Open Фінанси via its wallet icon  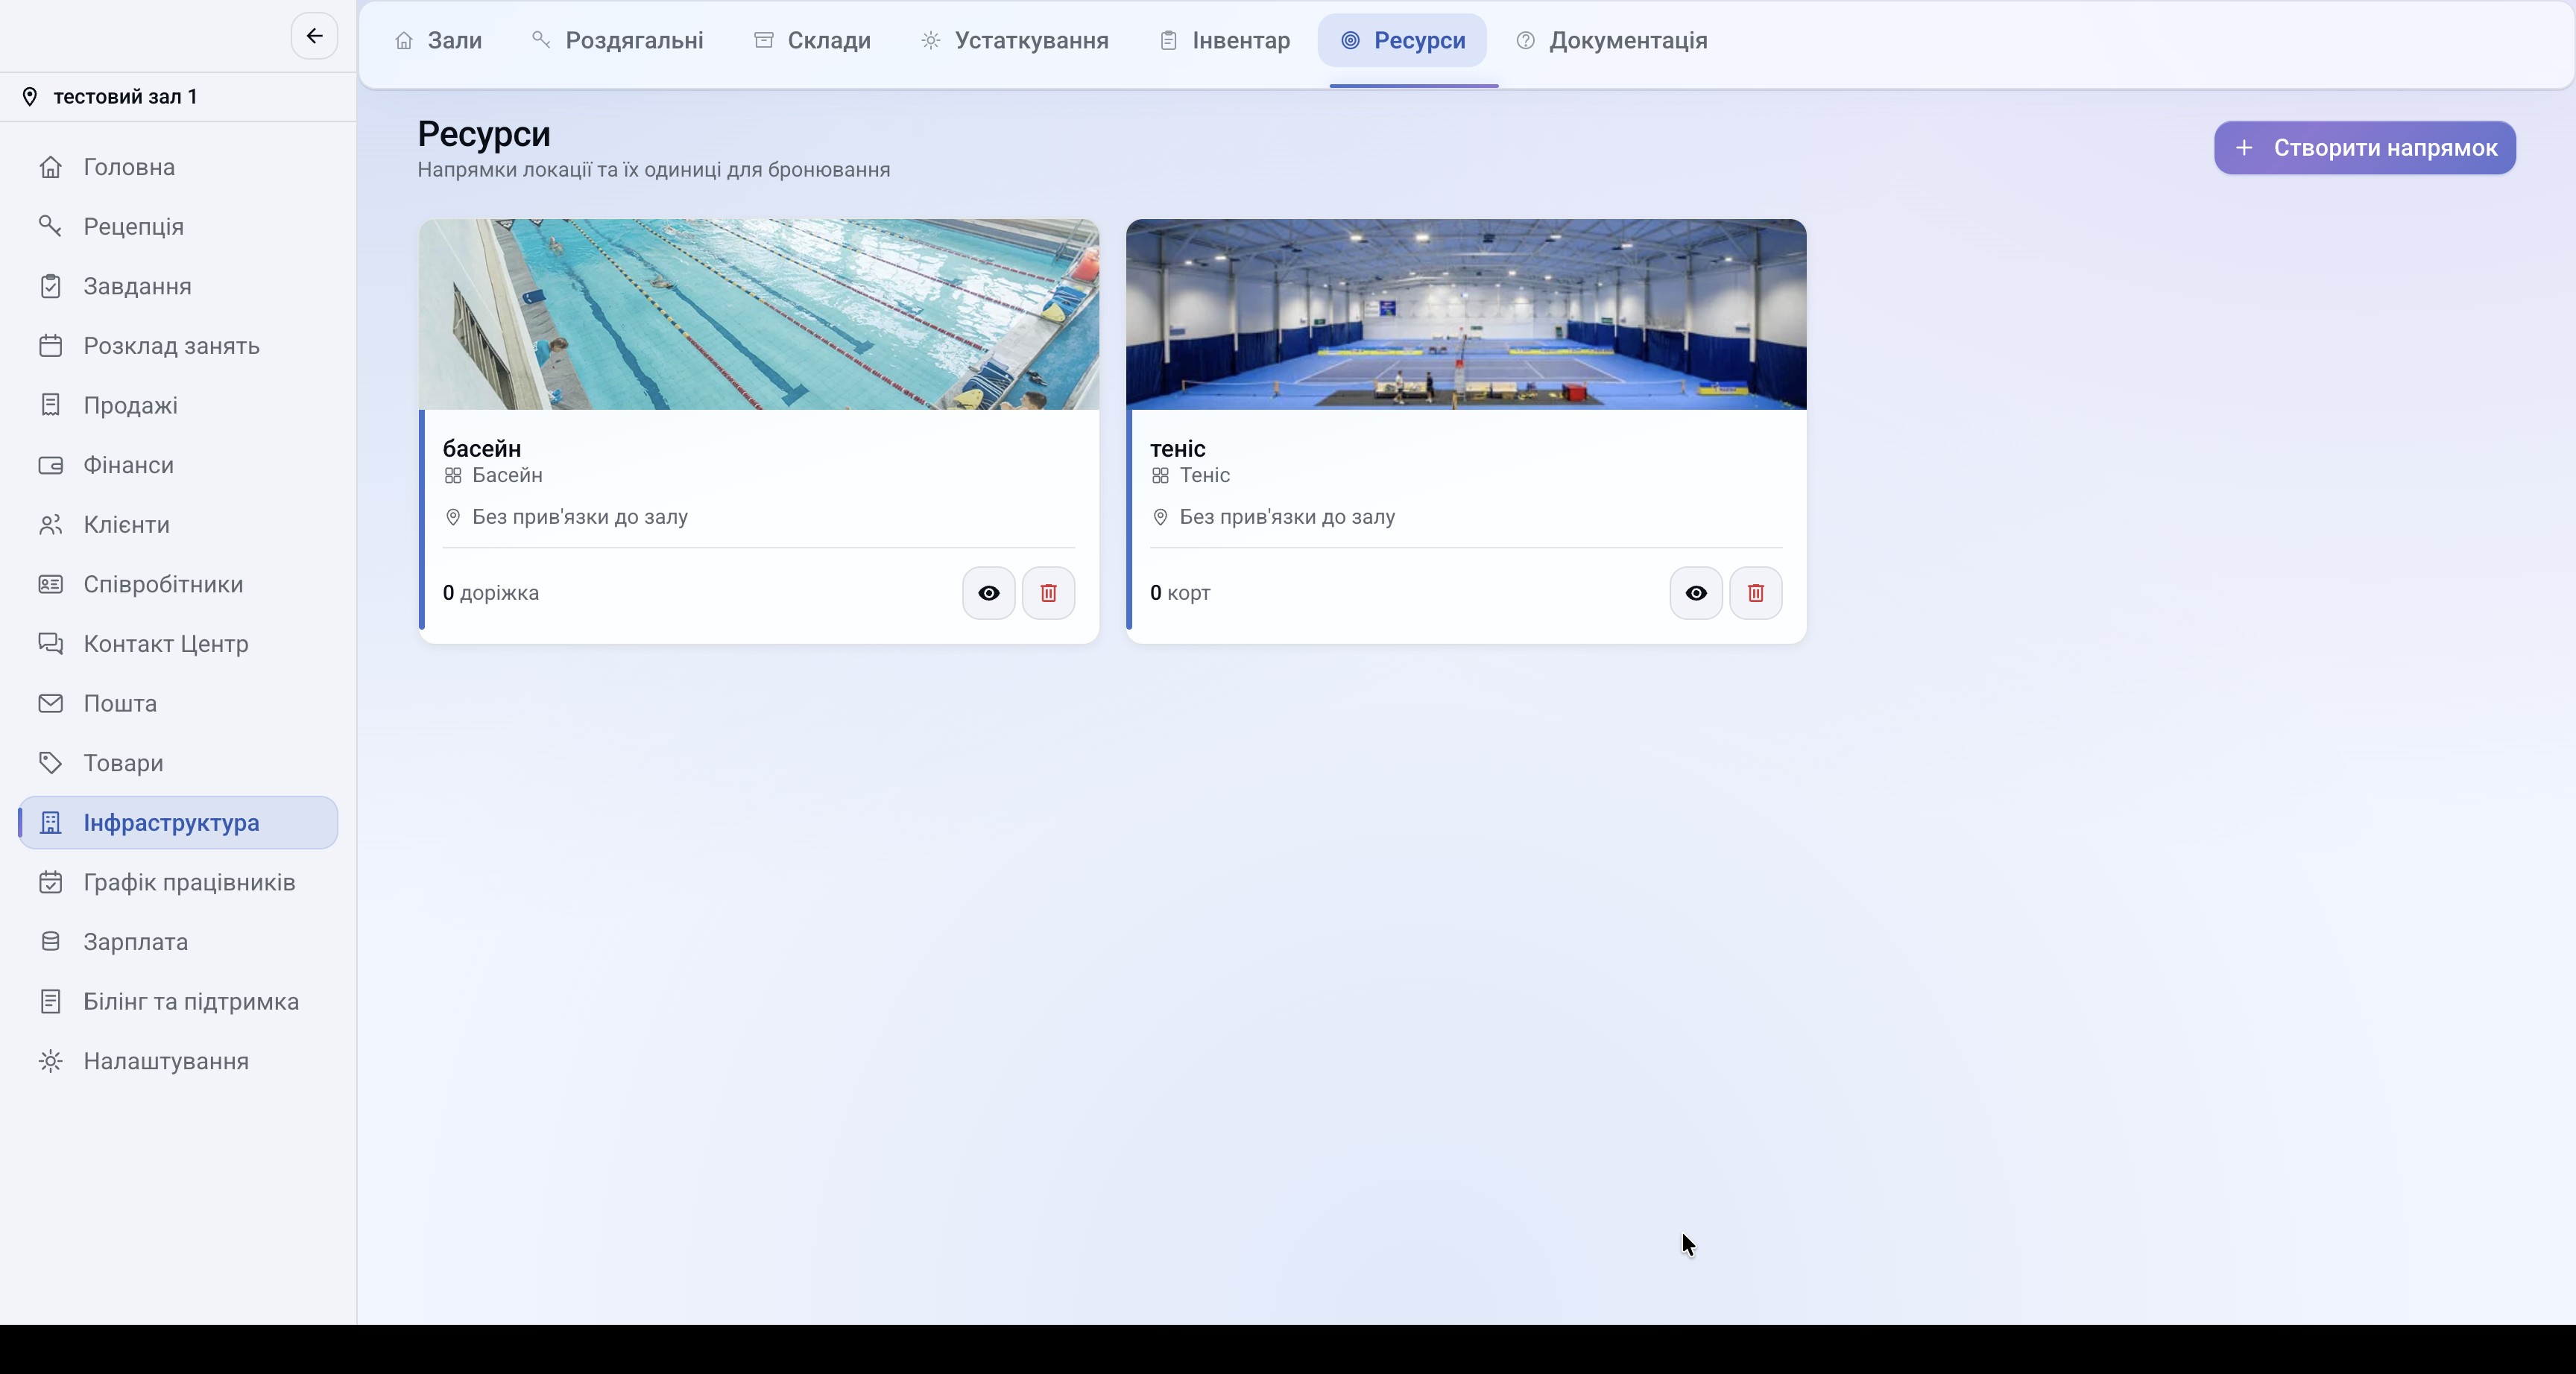point(50,465)
